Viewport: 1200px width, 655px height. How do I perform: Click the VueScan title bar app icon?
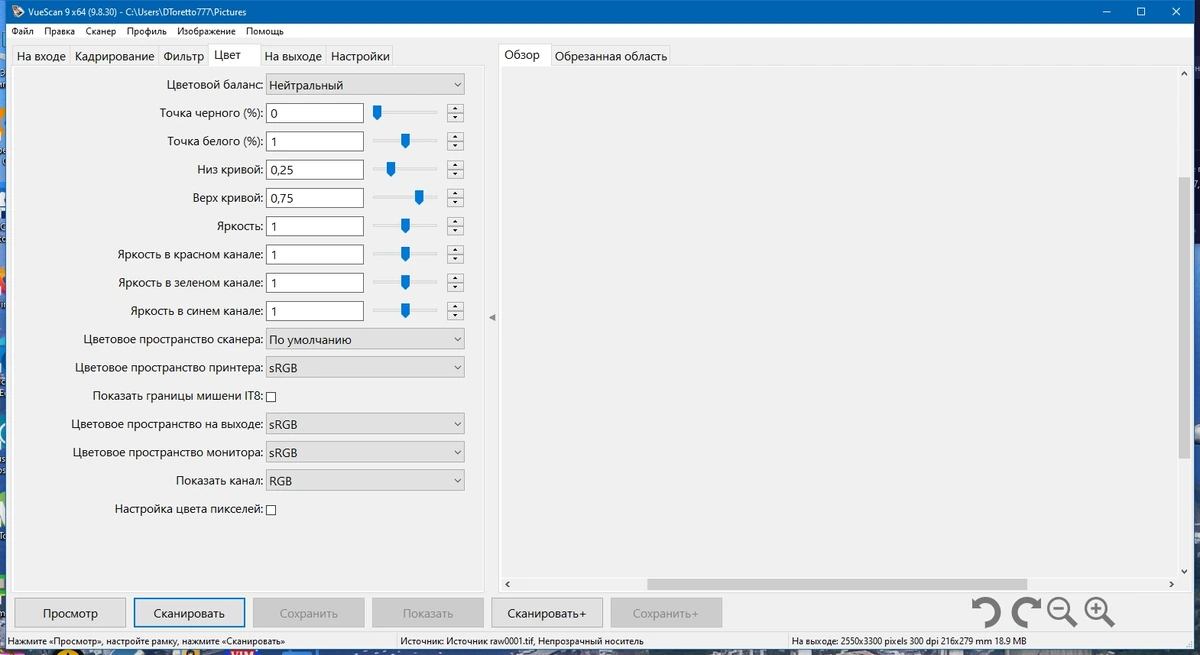17,11
